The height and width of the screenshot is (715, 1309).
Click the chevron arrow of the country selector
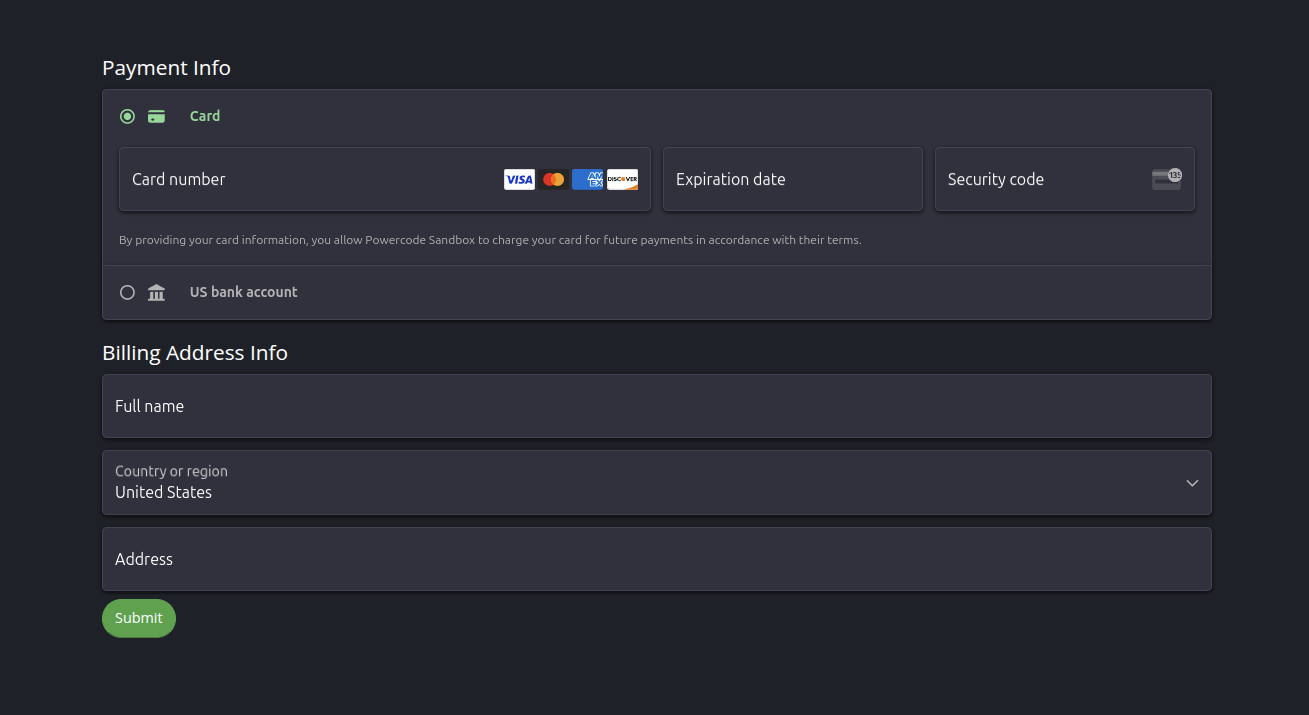[1192, 483]
